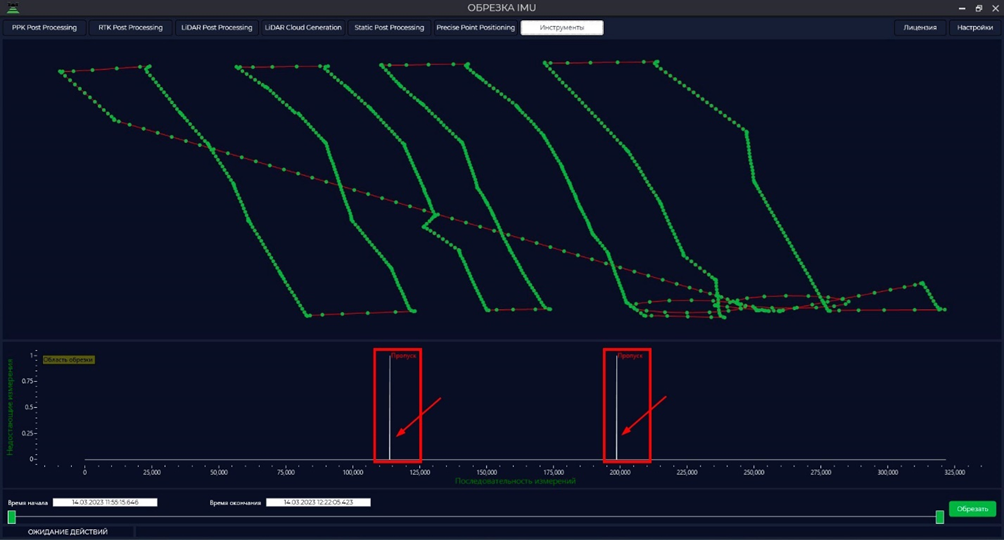Edit the Время начала time field
1004x540 pixels.
(105, 502)
